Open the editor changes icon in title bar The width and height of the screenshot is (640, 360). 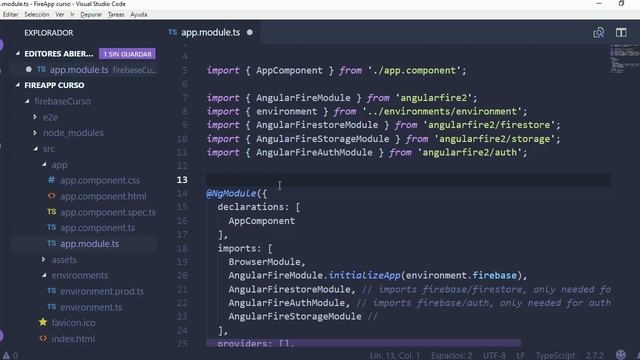tap(599, 33)
